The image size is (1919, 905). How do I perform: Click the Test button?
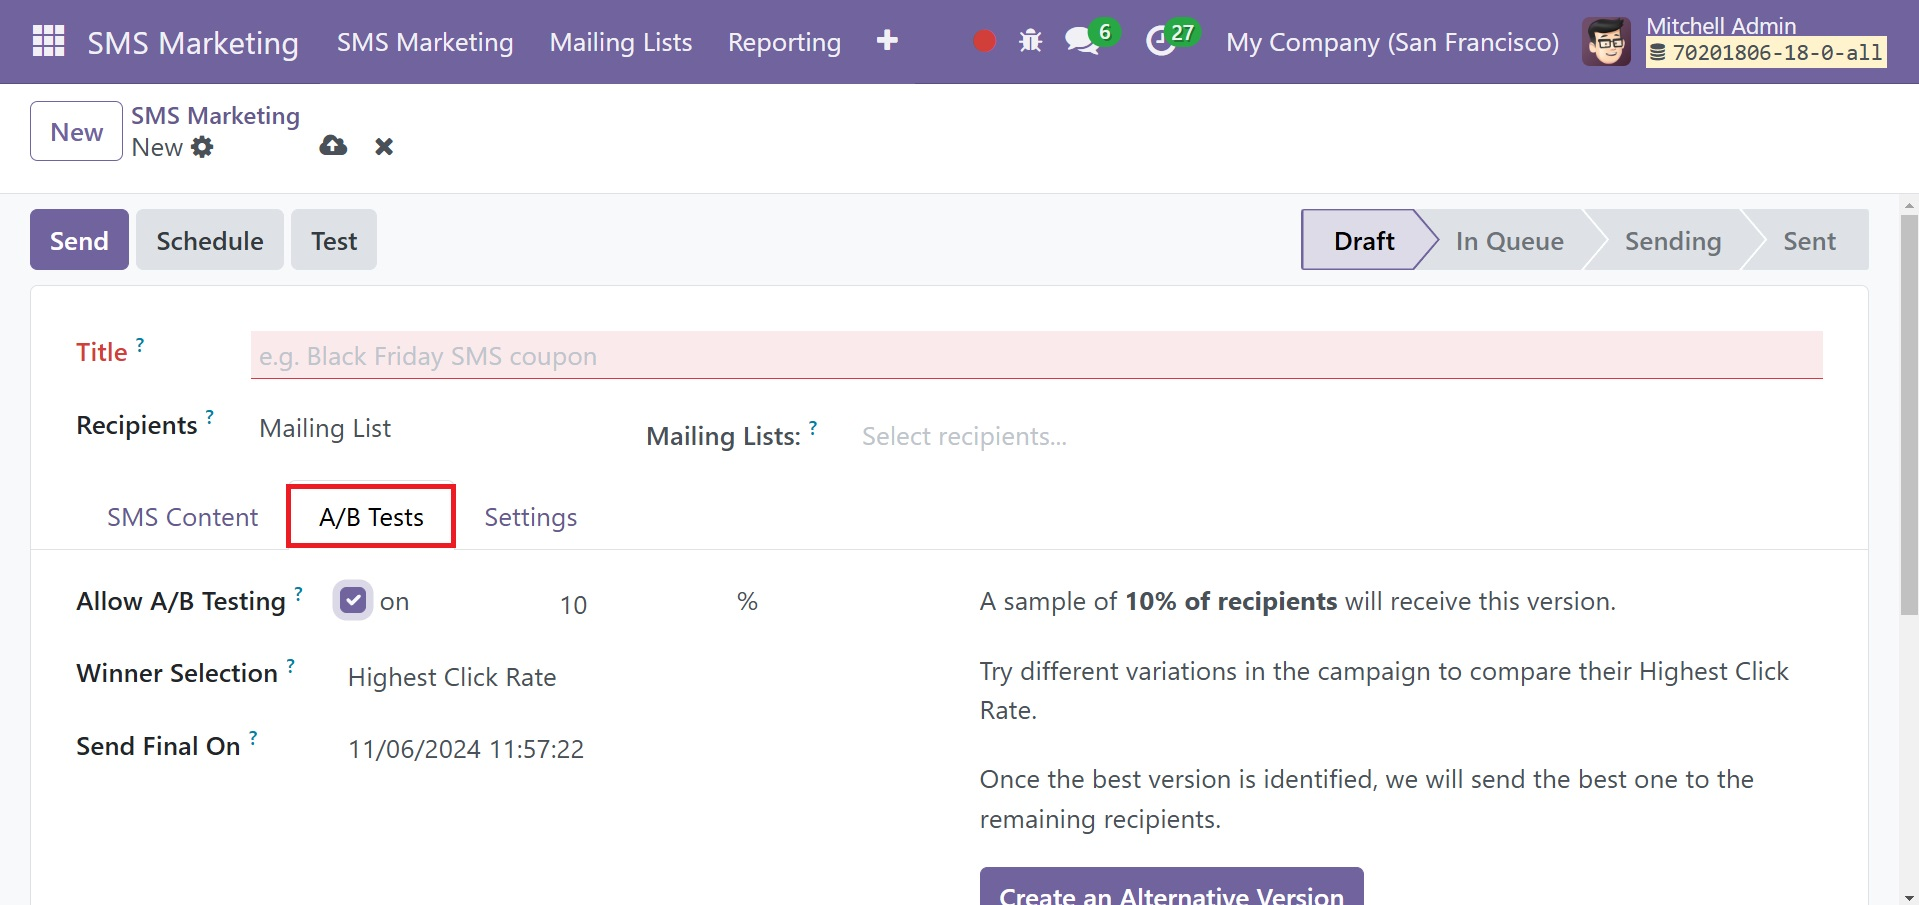pyautogui.click(x=334, y=240)
